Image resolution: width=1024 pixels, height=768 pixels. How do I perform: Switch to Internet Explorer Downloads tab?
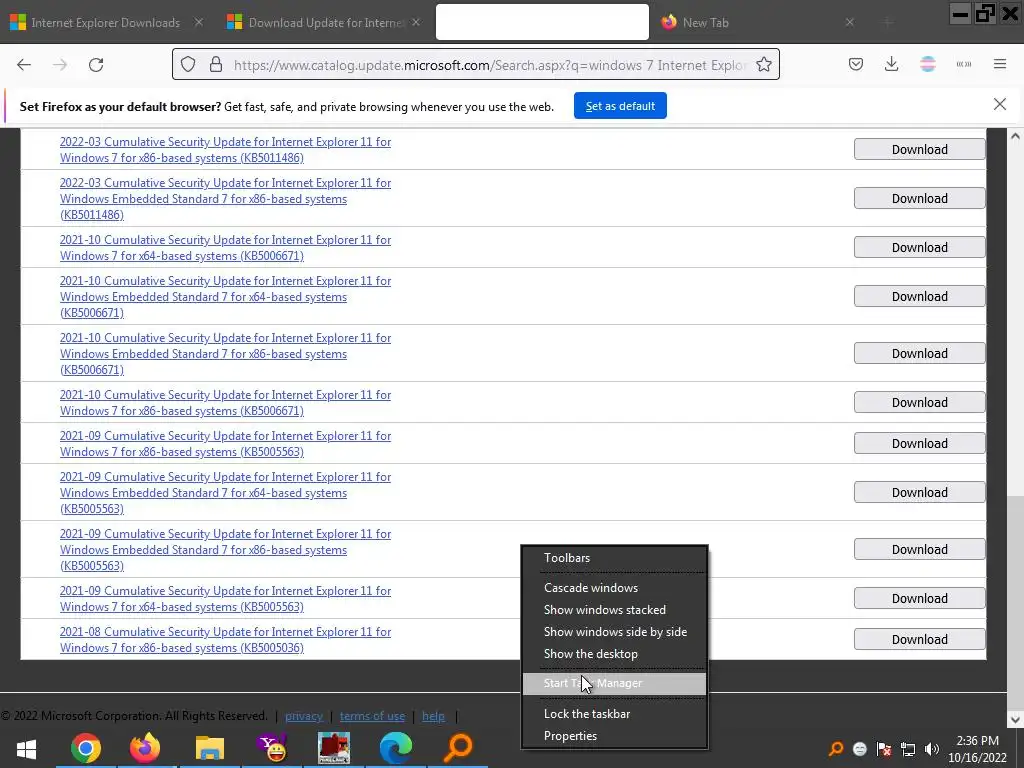click(x=105, y=22)
